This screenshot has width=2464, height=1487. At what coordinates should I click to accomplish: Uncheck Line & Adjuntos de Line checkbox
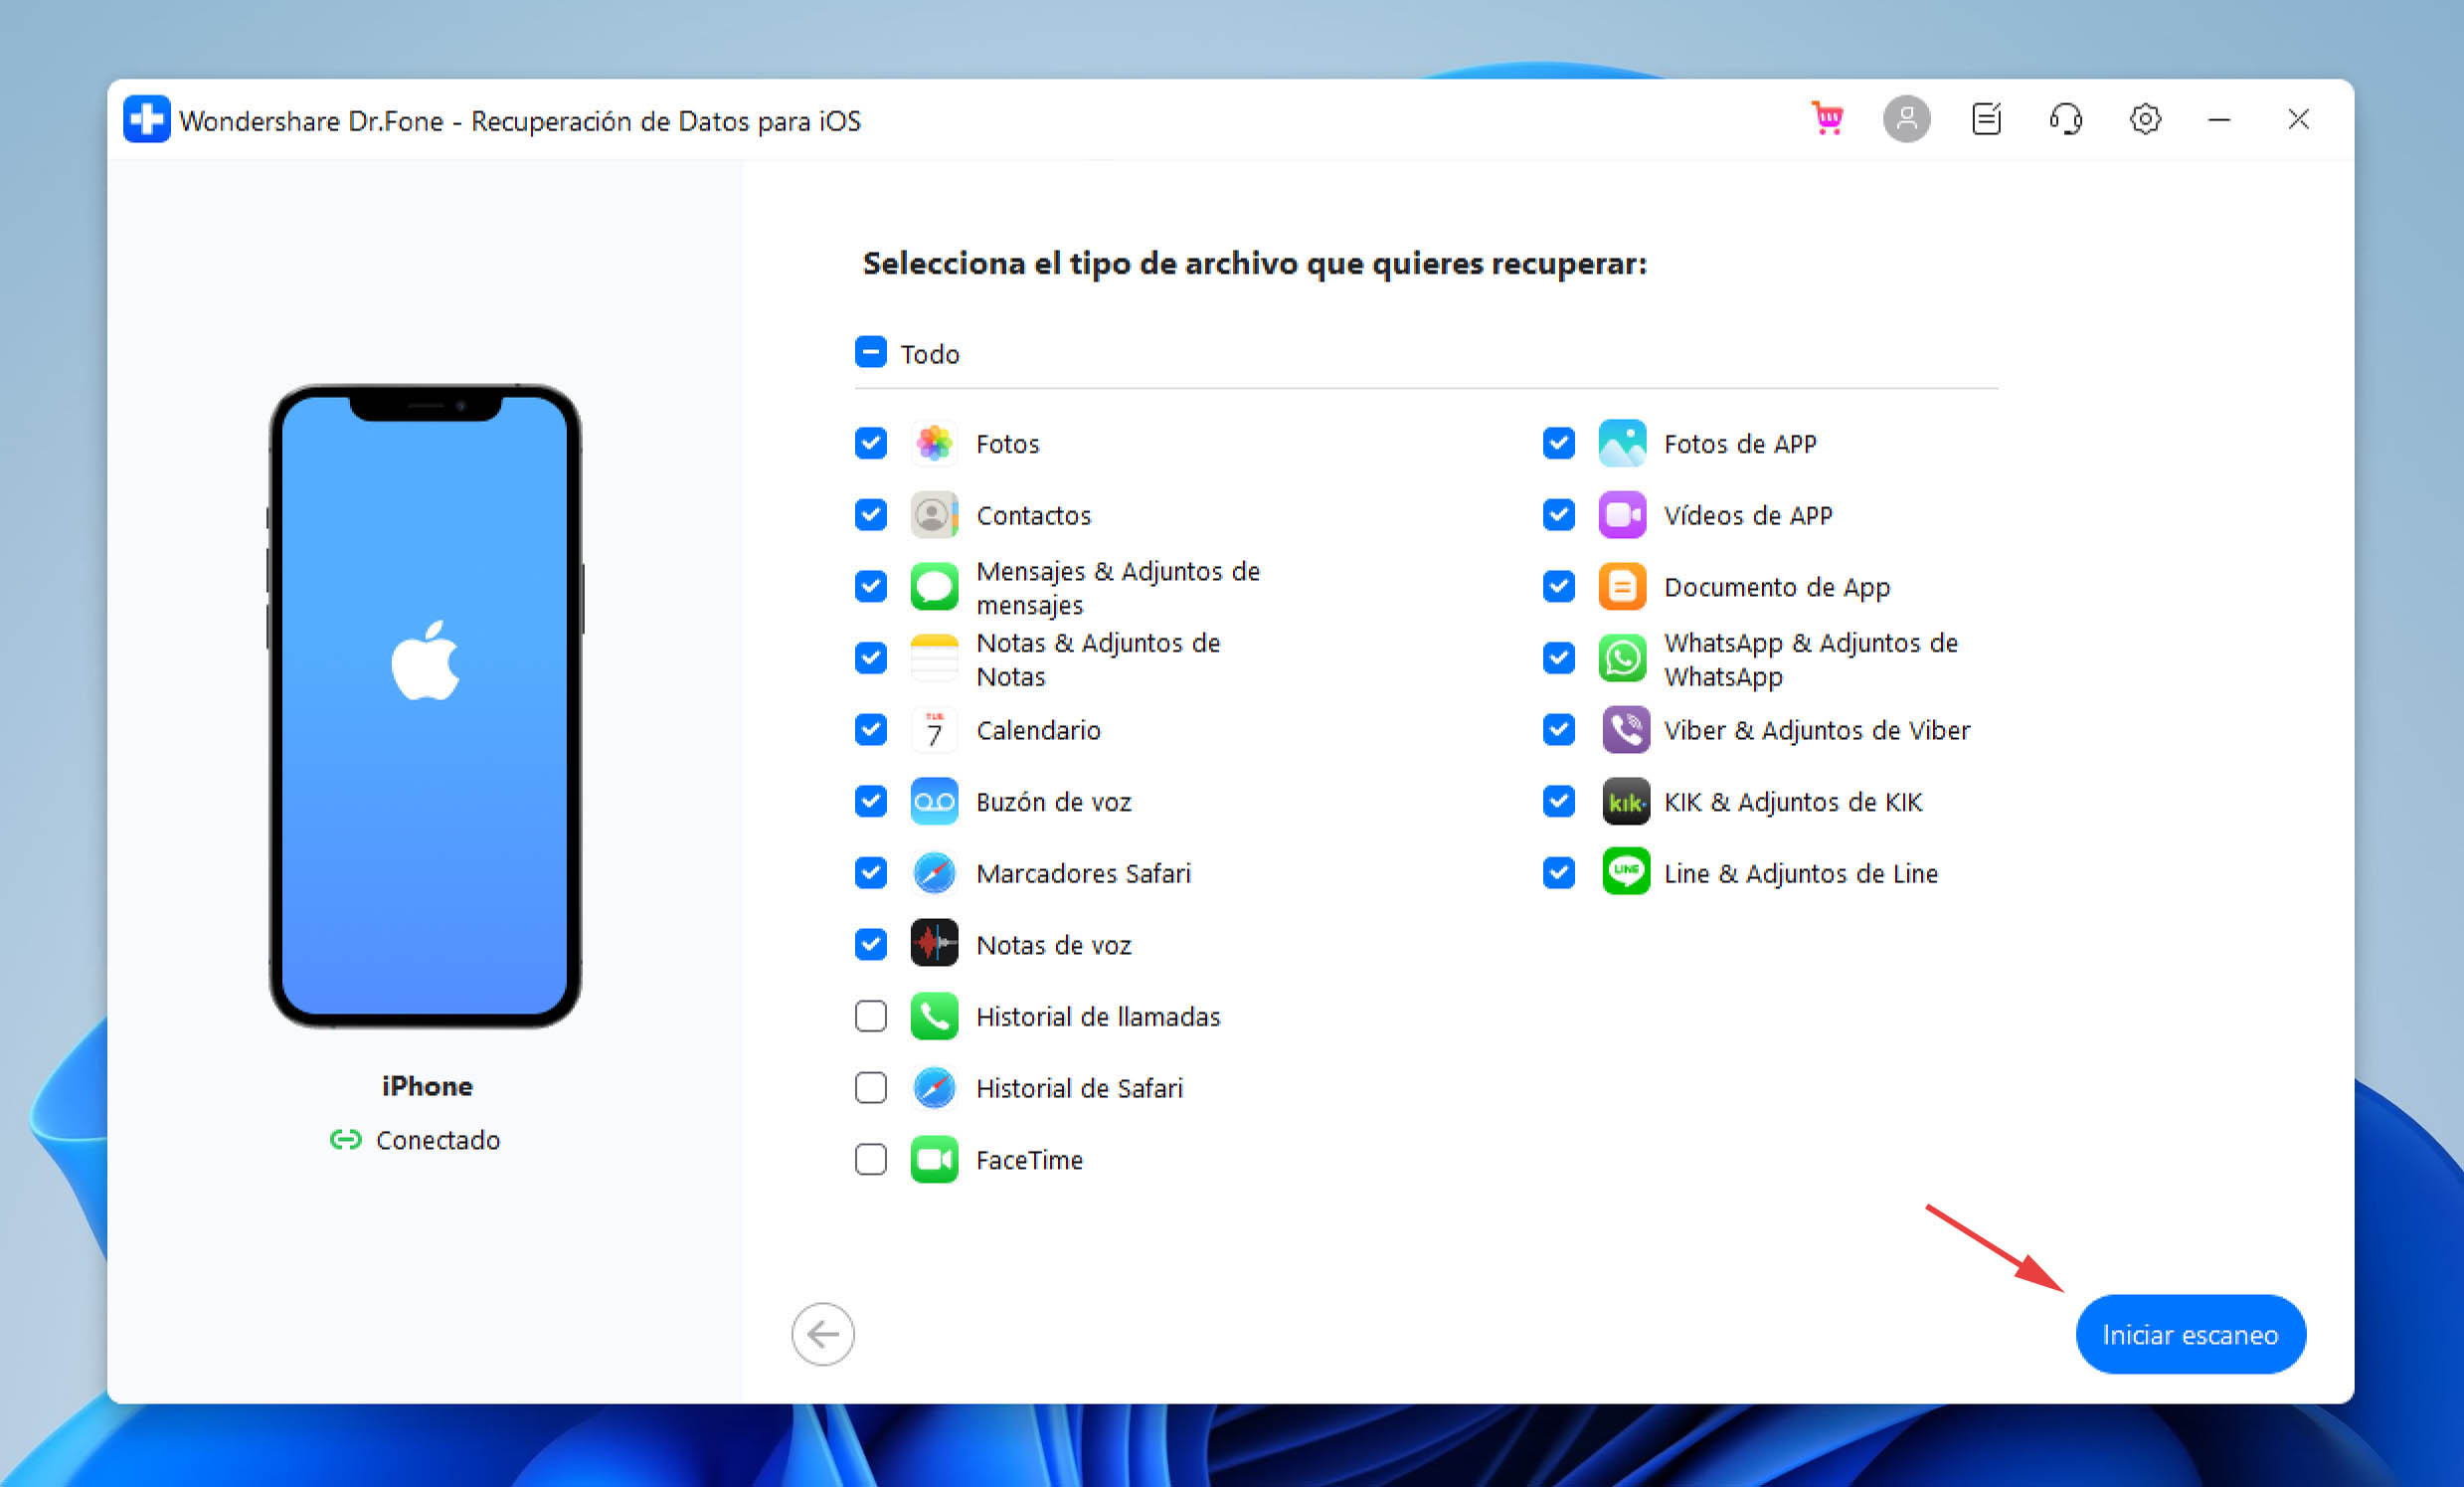[x=1559, y=873]
